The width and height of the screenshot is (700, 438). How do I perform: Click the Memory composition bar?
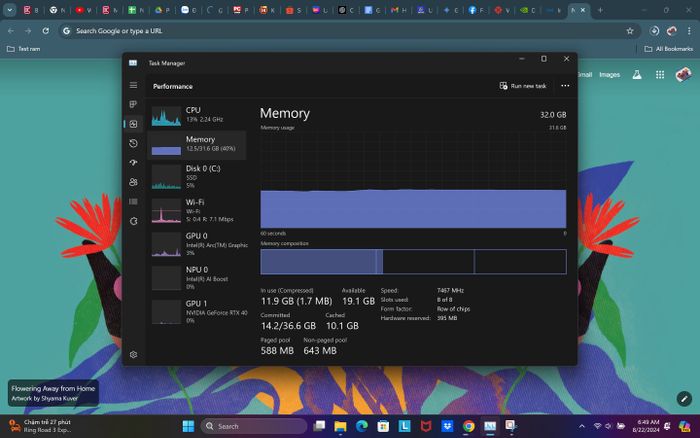tap(413, 262)
